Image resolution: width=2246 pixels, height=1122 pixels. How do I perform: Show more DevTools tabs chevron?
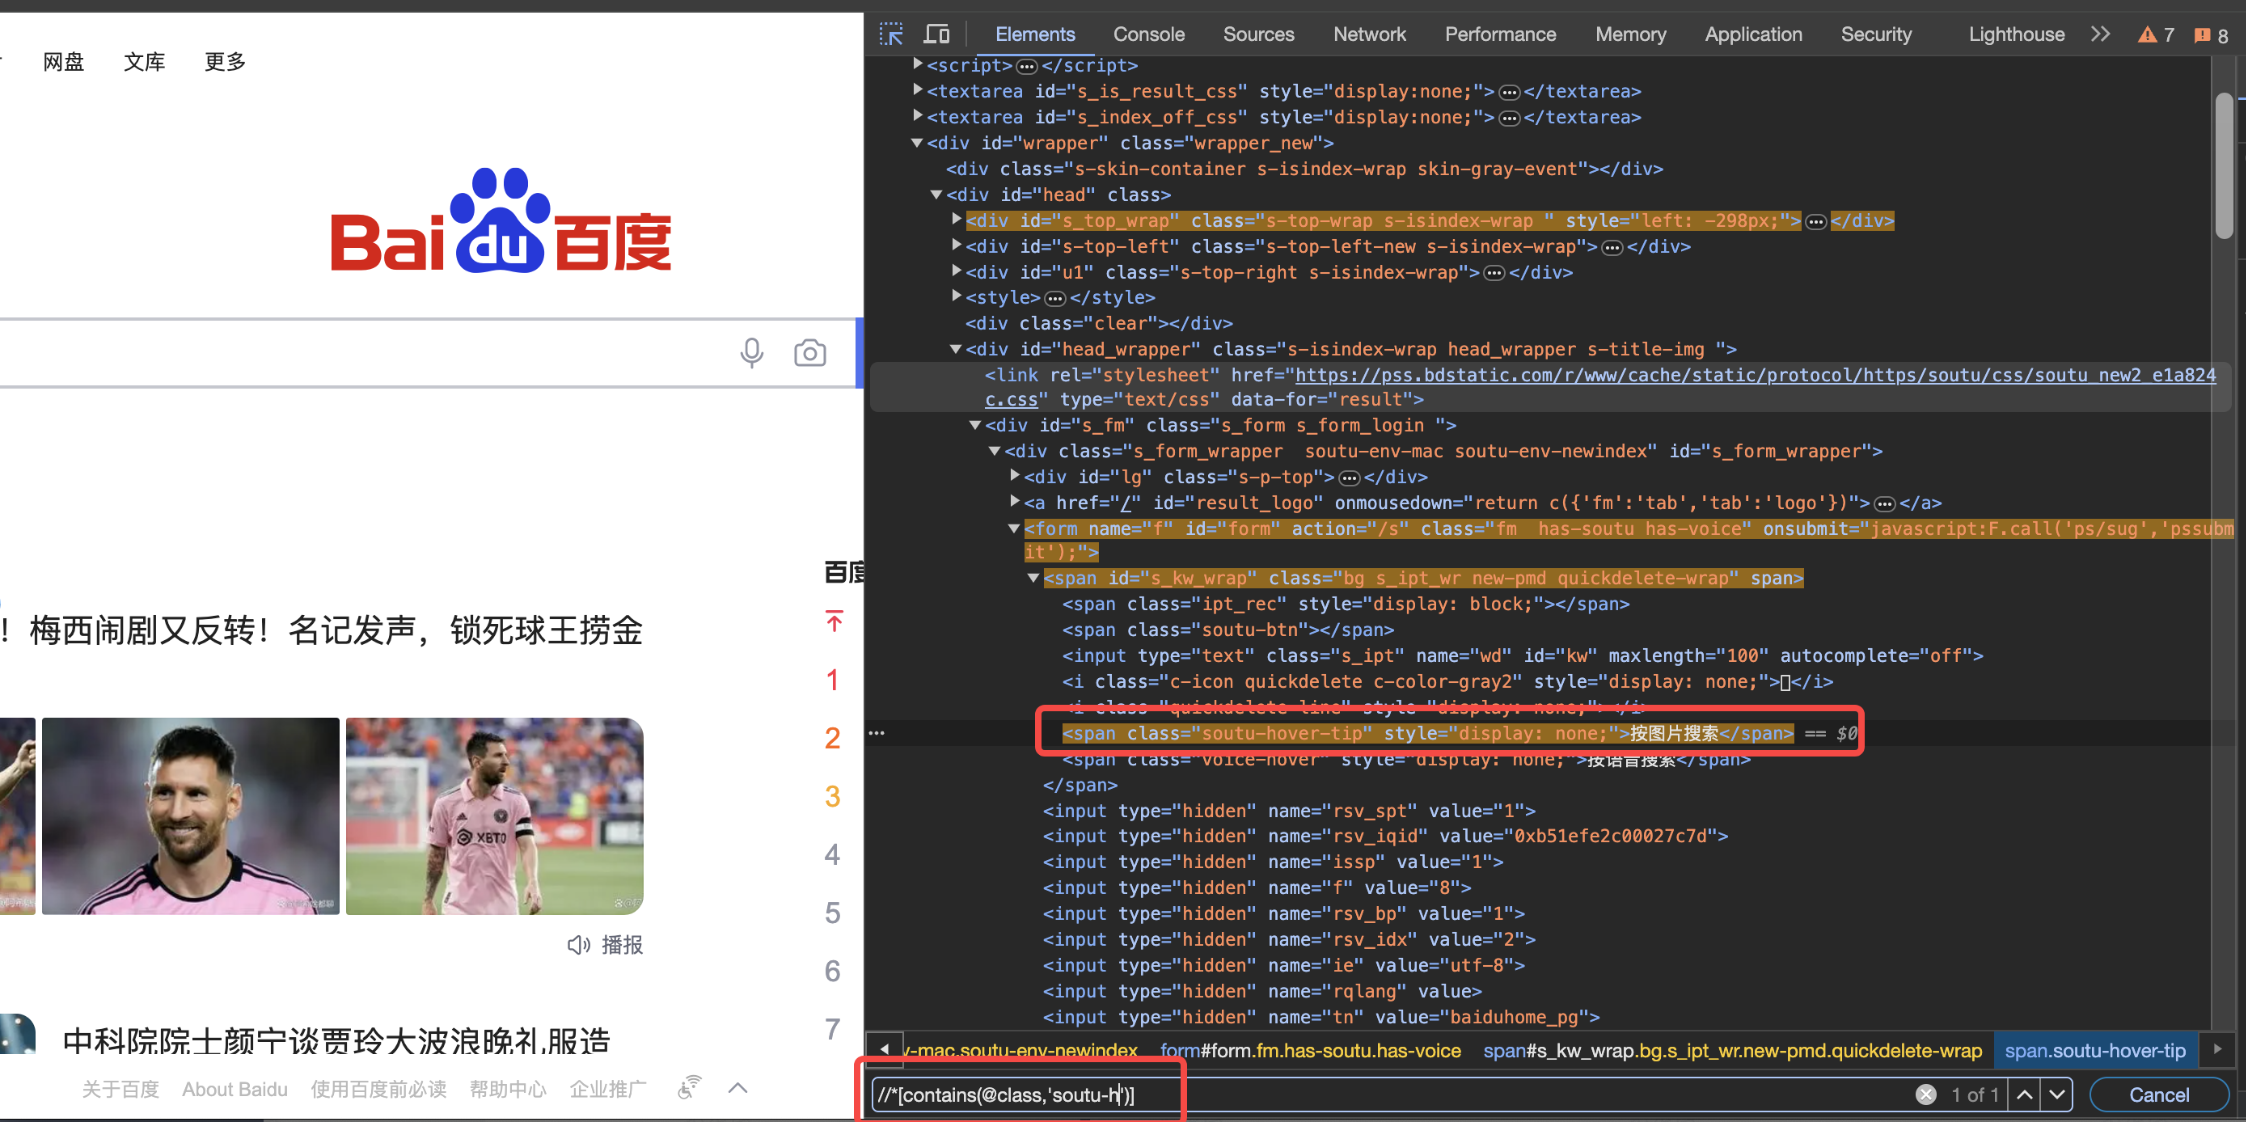(2101, 34)
